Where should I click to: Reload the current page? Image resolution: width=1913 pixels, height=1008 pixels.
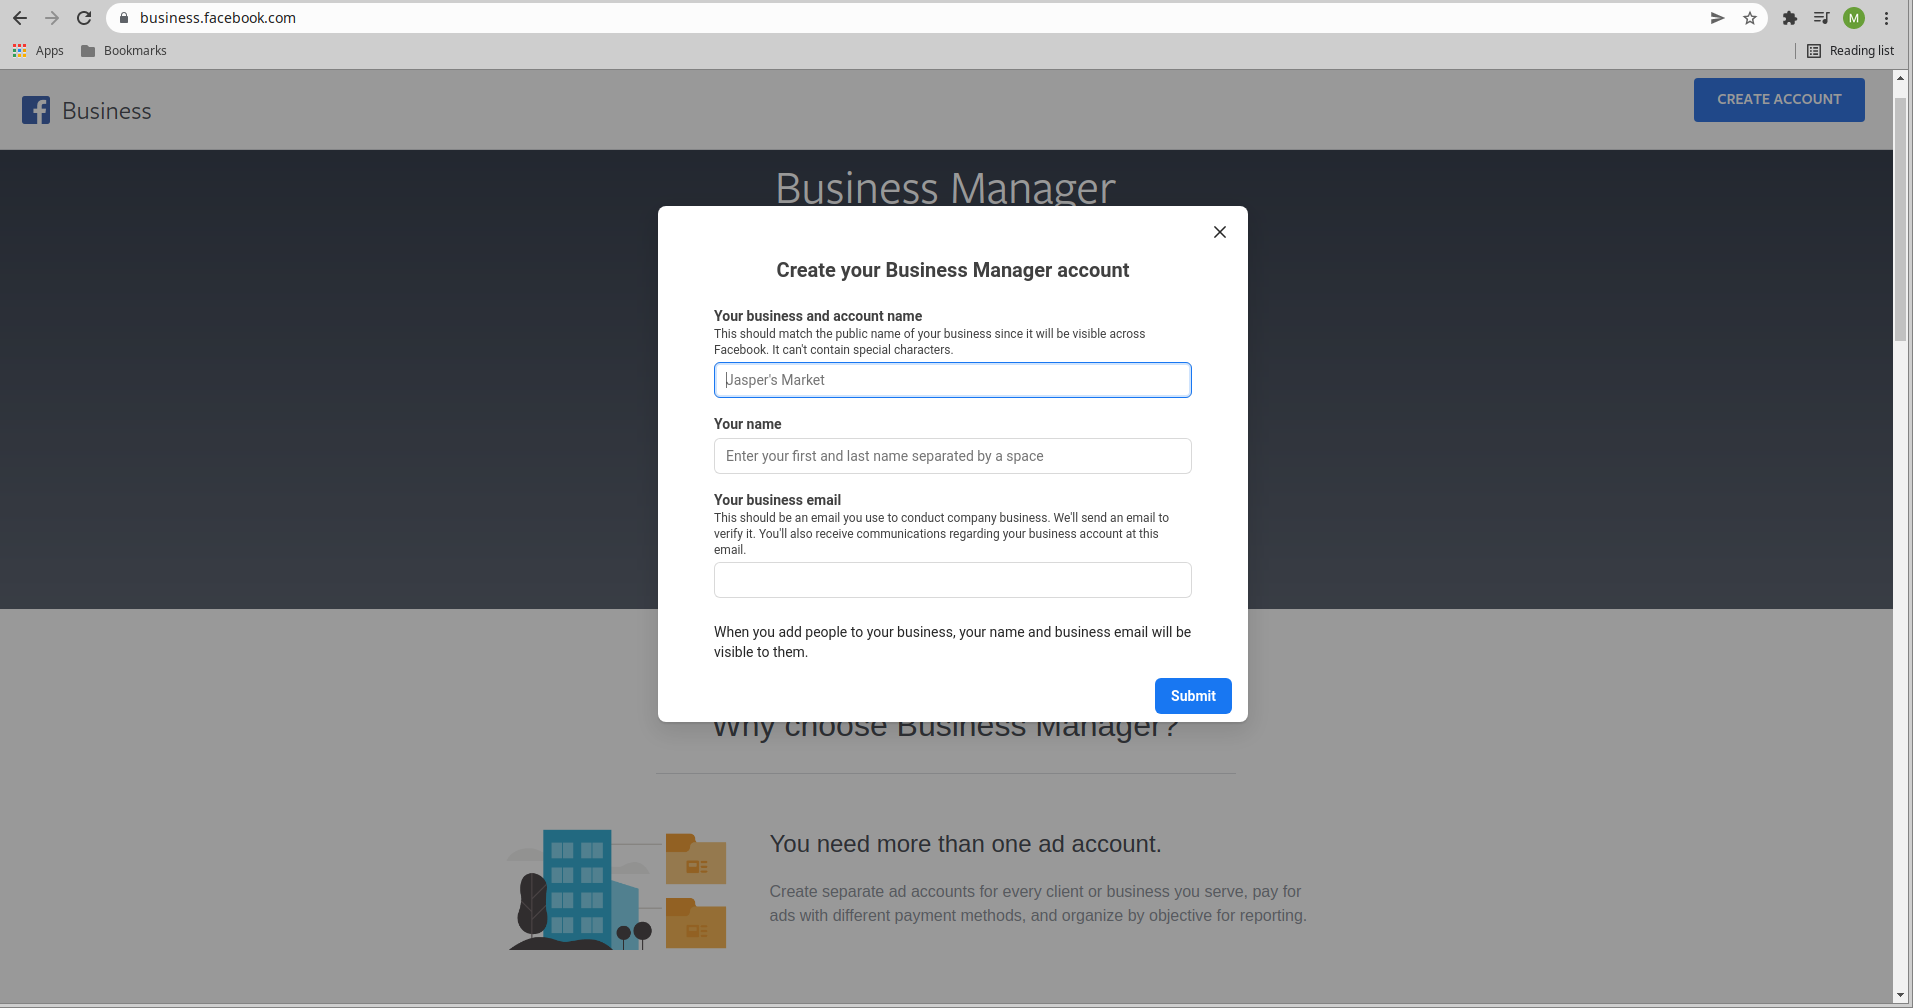(x=84, y=18)
